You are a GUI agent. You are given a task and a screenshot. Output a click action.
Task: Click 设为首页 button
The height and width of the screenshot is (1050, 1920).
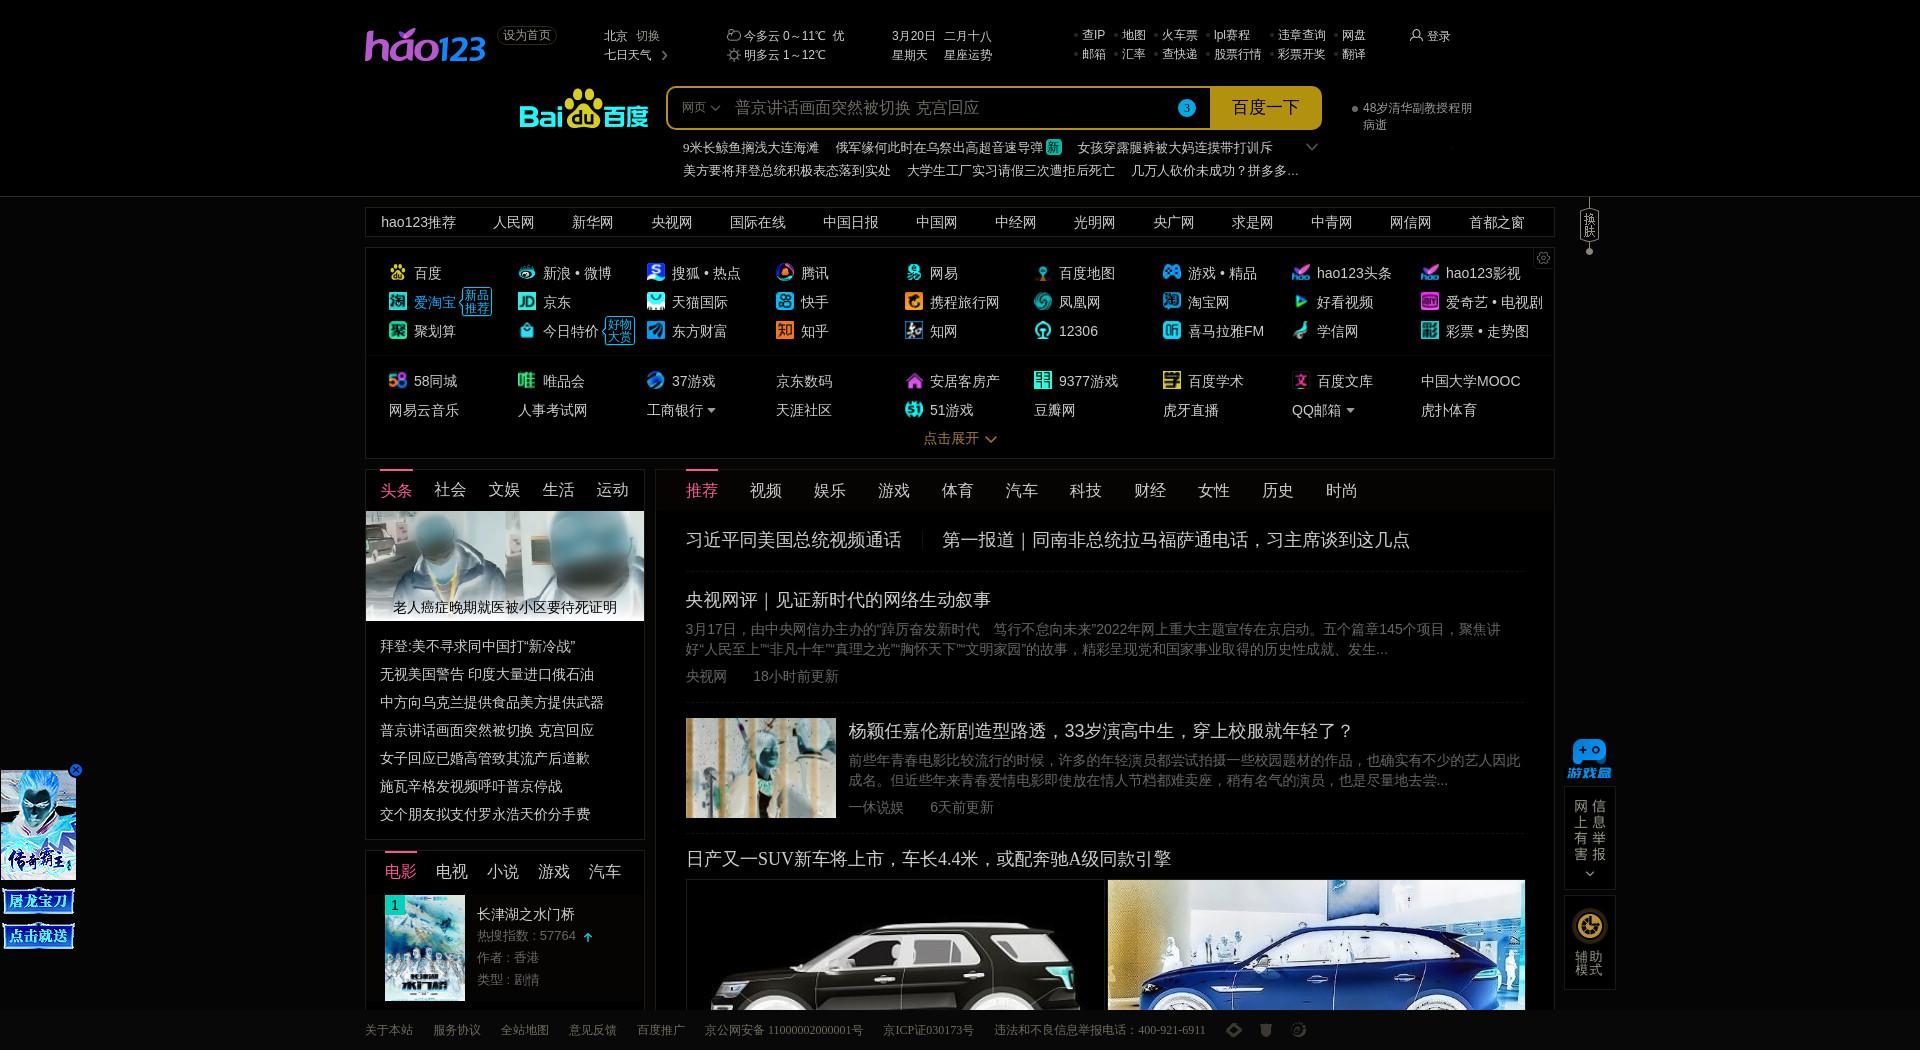click(x=527, y=36)
